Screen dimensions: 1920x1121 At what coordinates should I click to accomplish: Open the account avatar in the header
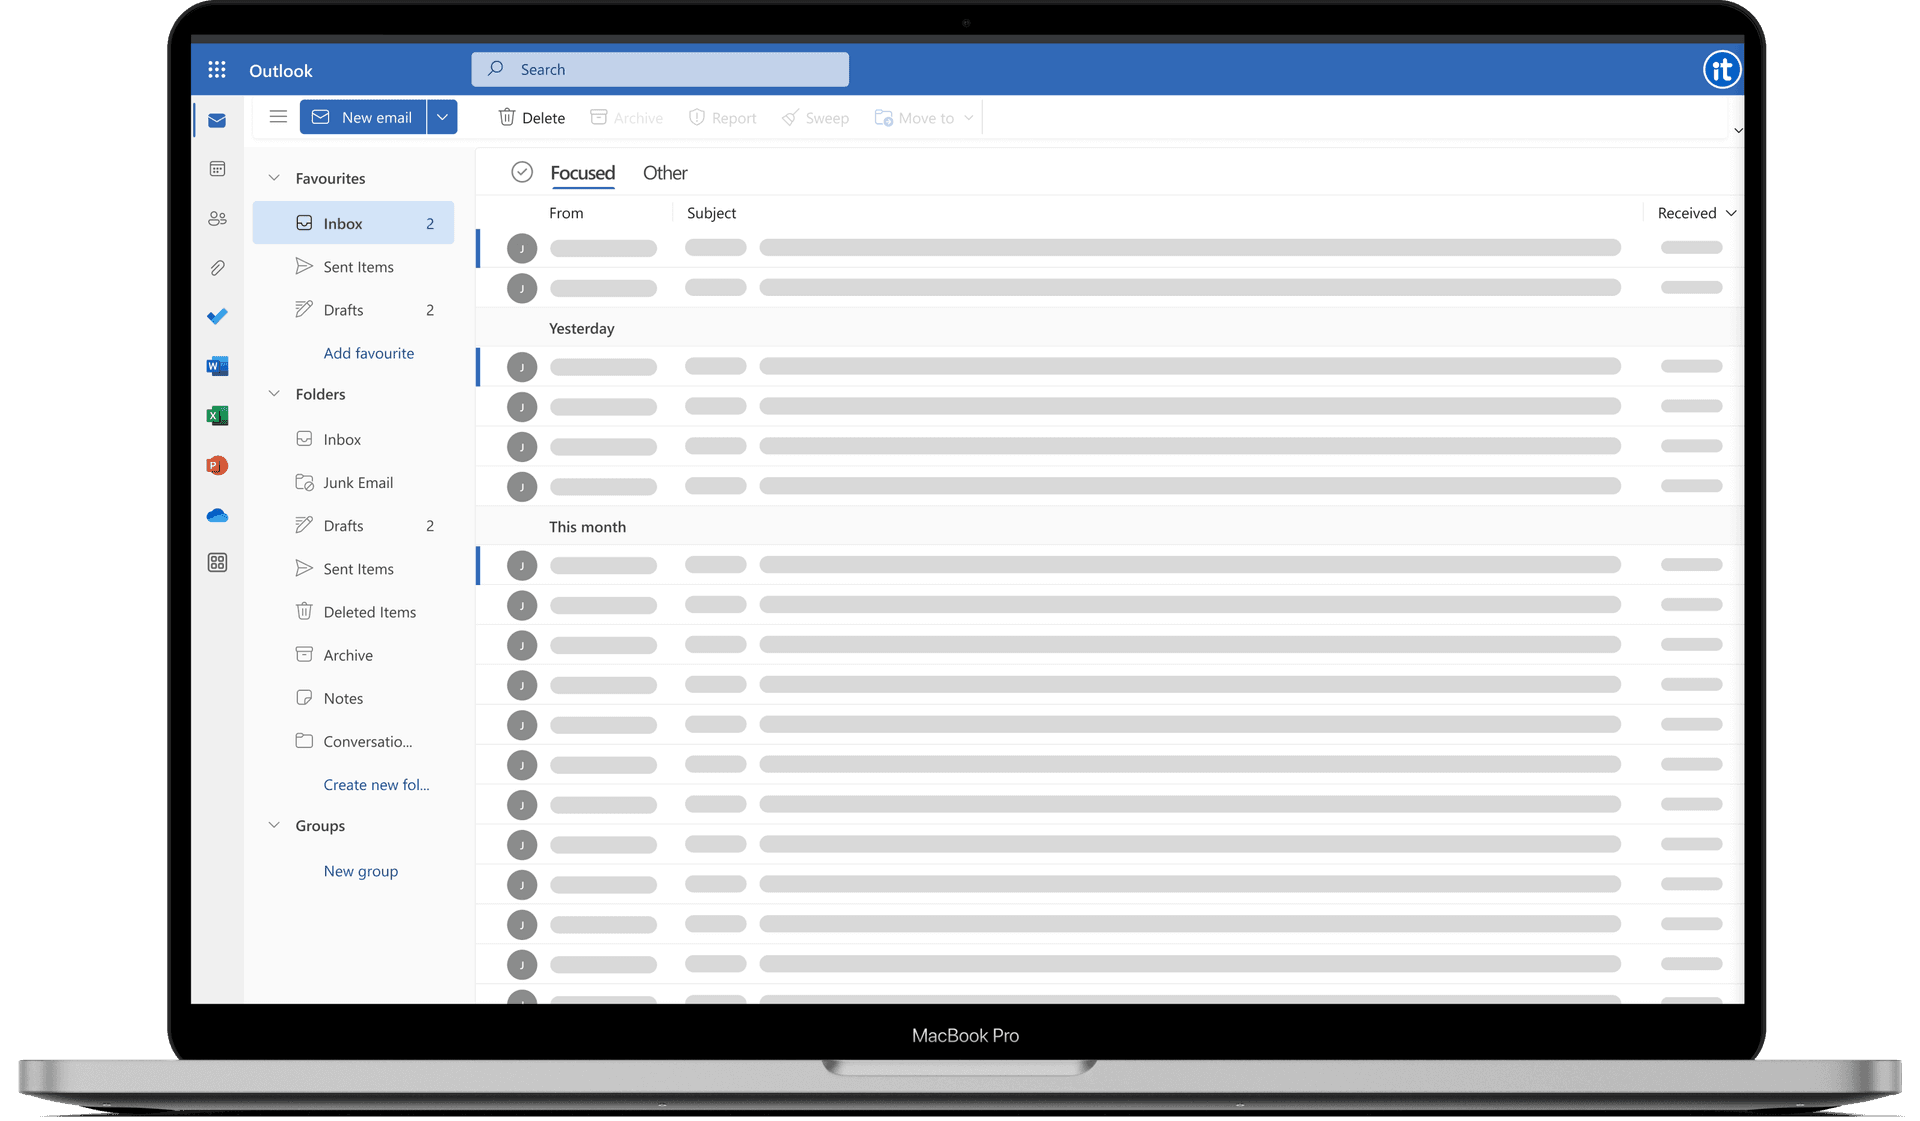(1721, 70)
